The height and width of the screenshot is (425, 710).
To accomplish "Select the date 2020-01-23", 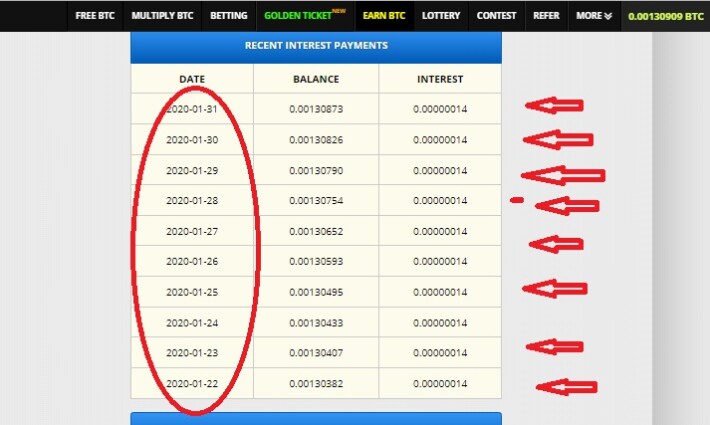I will click(x=192, y=353).
